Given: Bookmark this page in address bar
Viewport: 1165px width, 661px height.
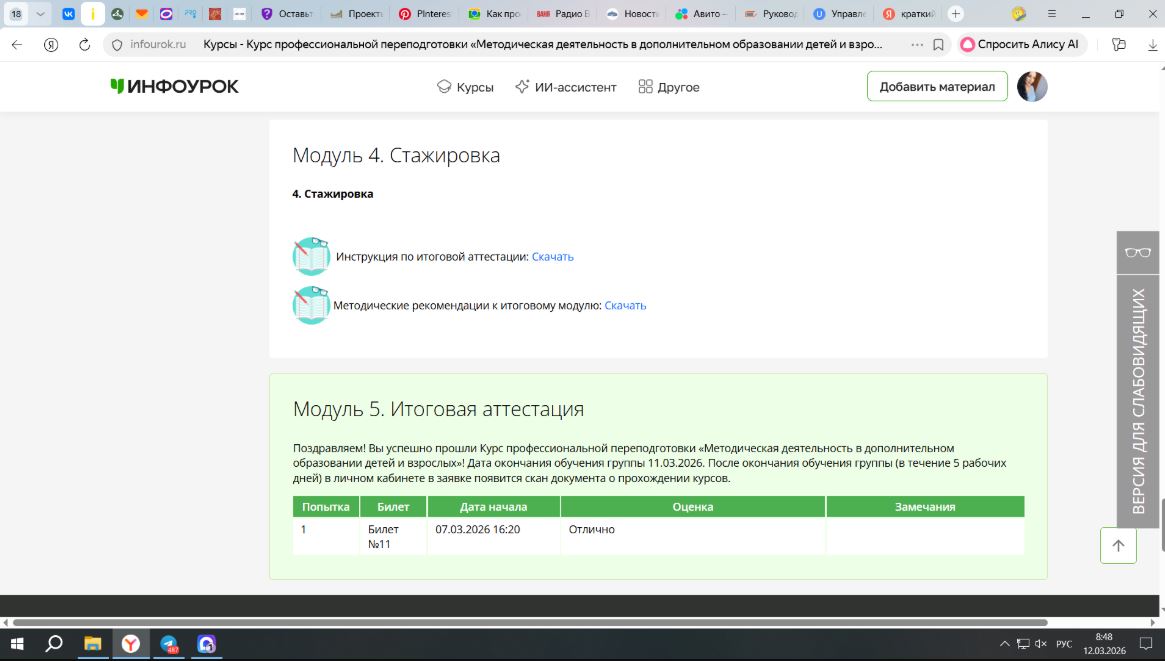Looking at the screenshot, I should coord(938,45).
